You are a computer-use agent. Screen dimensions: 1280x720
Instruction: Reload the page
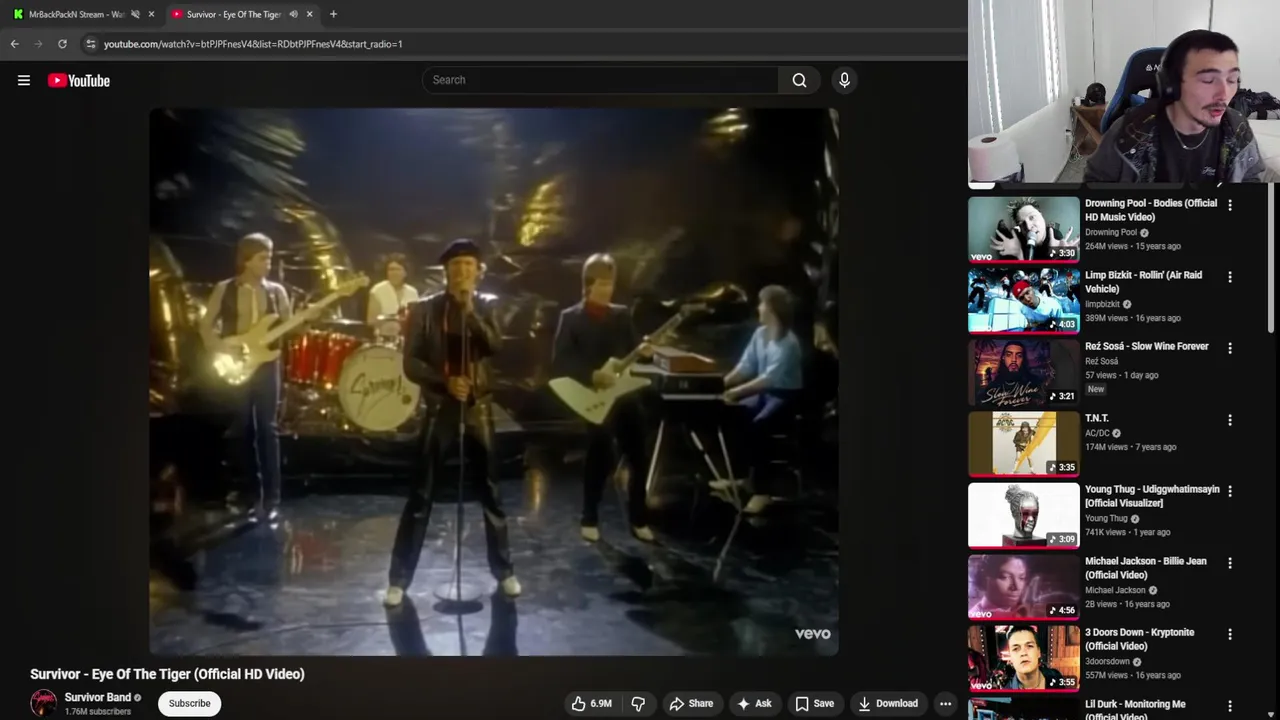pyautogui.click(x=62, y=44)
